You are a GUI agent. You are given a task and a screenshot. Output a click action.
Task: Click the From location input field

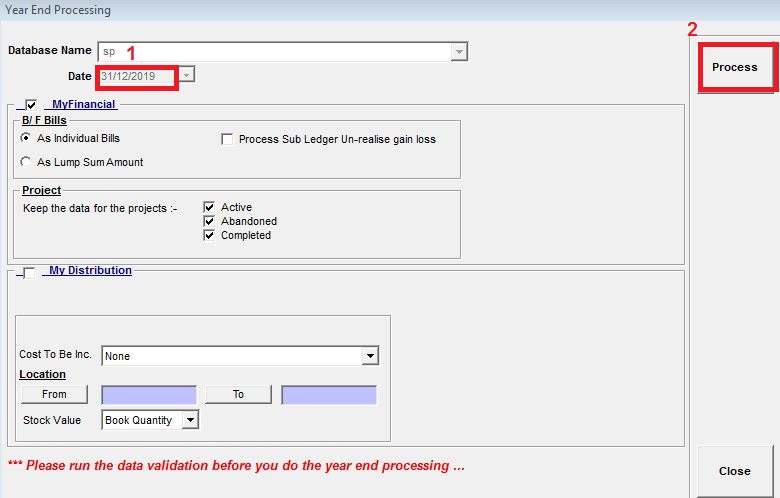(149, 394)
